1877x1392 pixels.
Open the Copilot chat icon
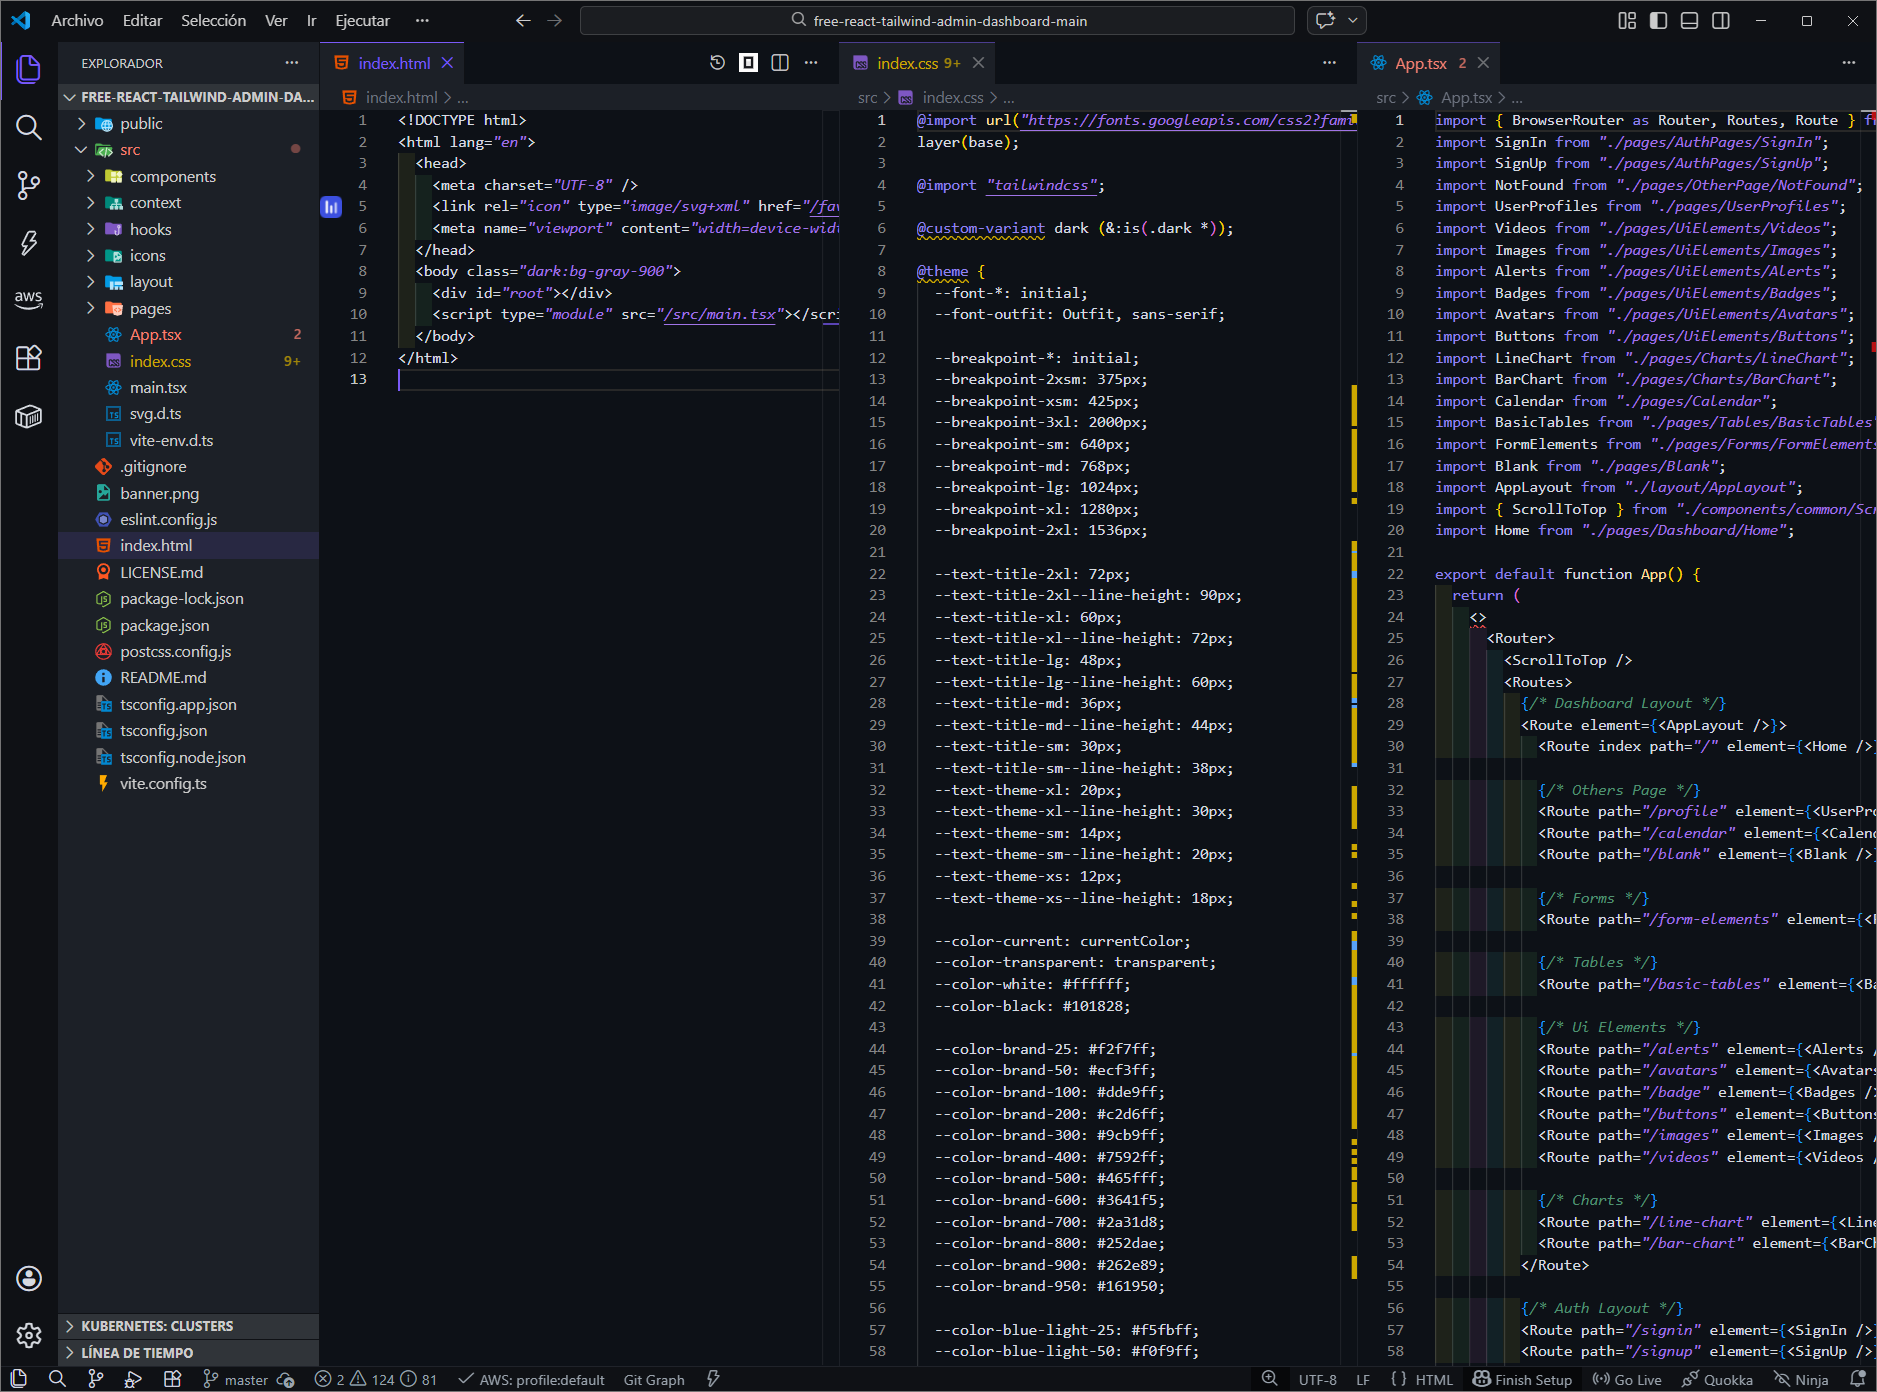pos(1326,20)
